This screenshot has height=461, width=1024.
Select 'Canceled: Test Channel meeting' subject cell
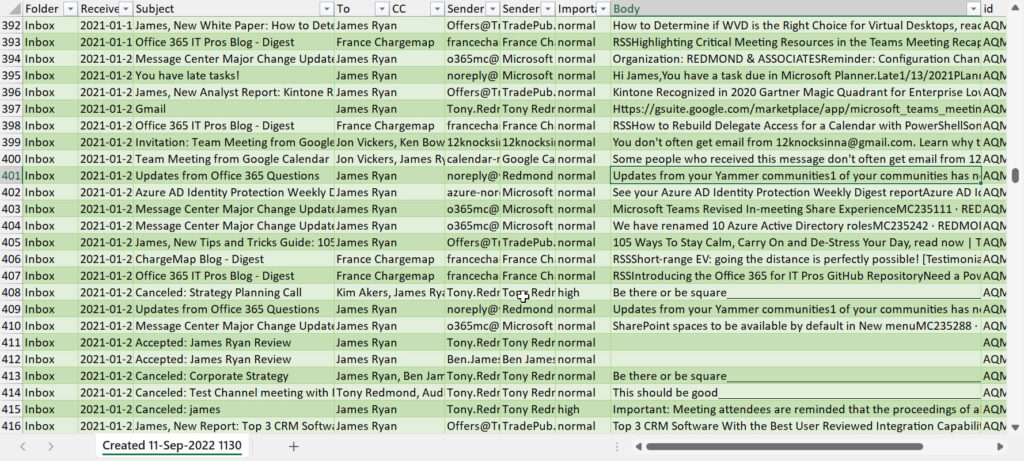point(234,392)
